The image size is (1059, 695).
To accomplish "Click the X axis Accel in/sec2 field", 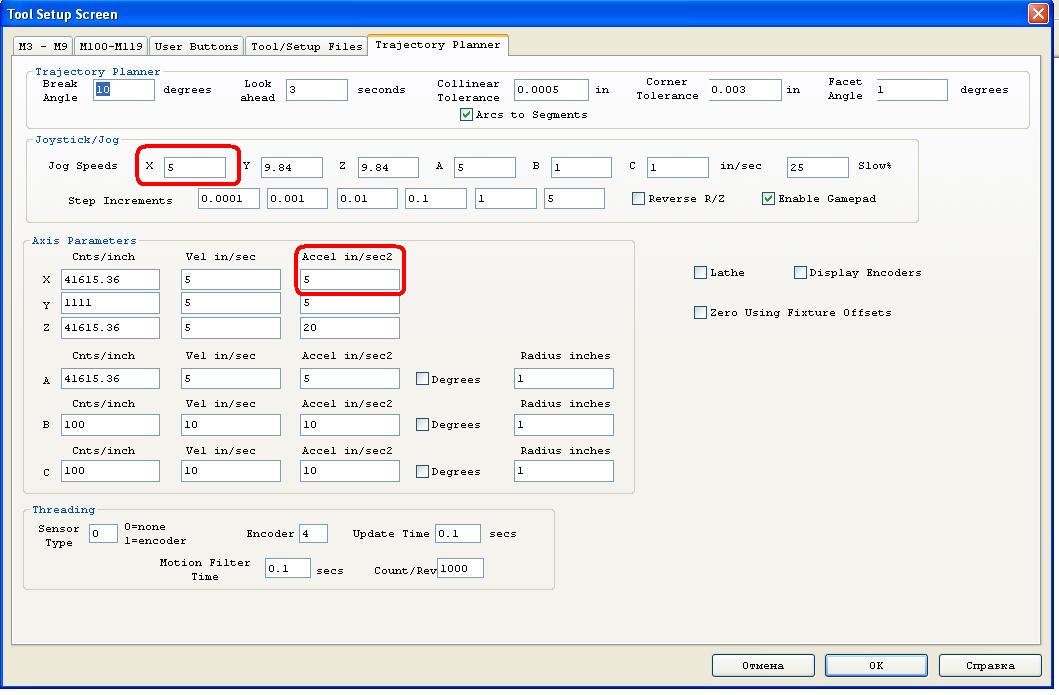I will point(350,280).
